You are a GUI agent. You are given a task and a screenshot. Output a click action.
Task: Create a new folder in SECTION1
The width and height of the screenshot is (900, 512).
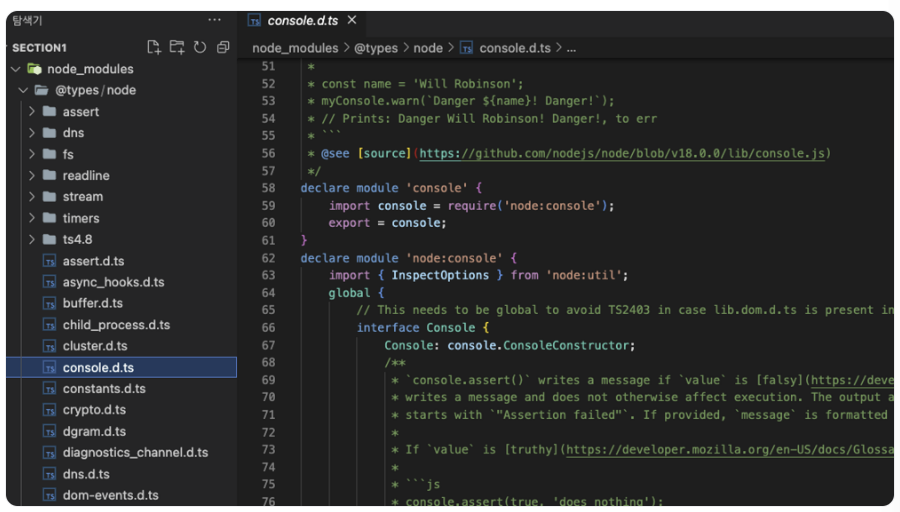click(x=177, y=47)
